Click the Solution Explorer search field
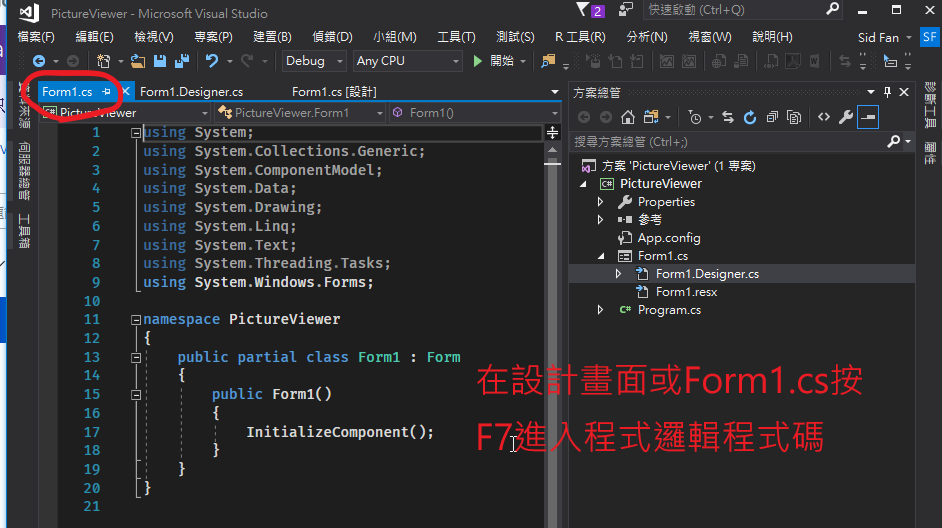The height and width of the screenshot is (528, 942). pos(727,142)
